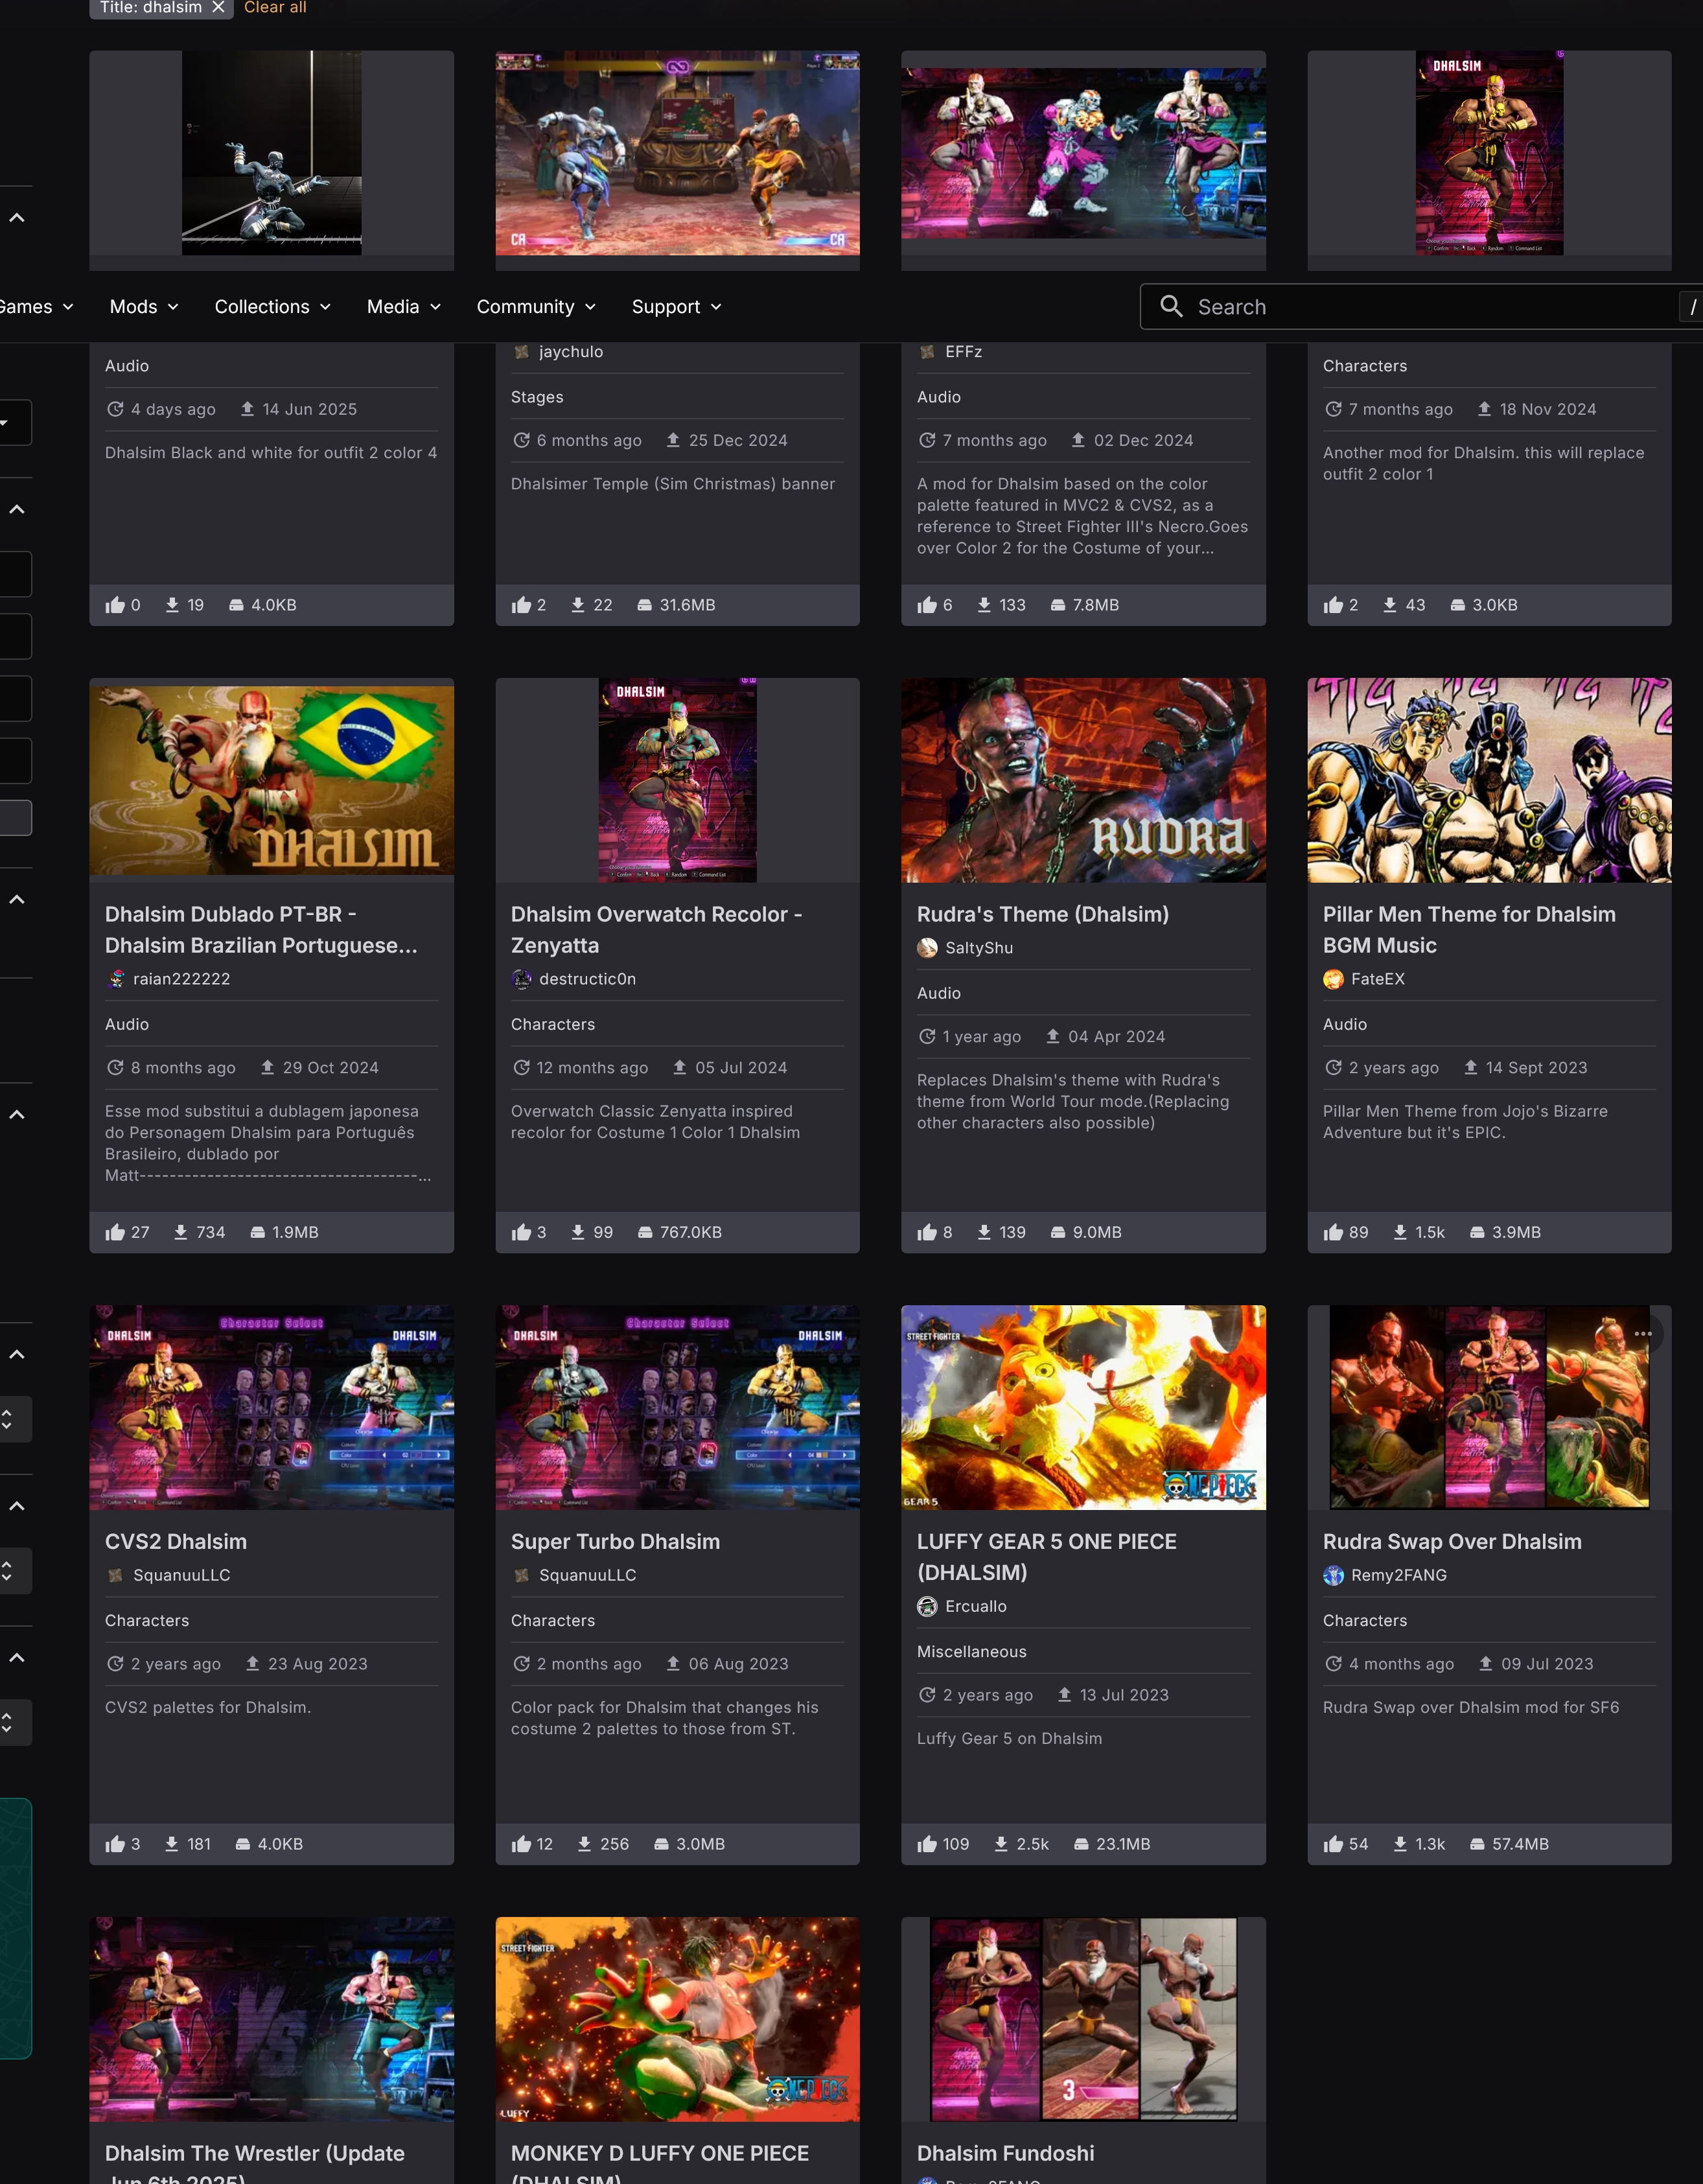The width and height of the screenshot is (1703, 2184).
Task: Click FateEX's avatar icon
Action: coord(1333,979)
